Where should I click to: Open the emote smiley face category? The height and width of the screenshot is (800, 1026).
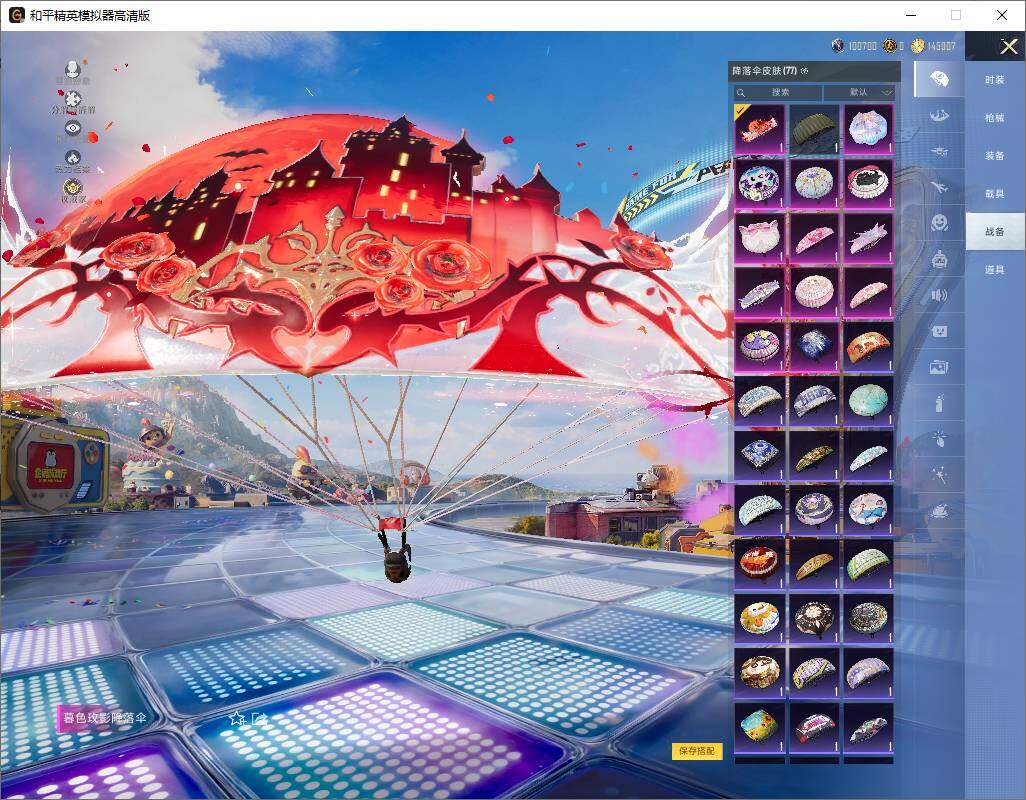pos(939,222)
